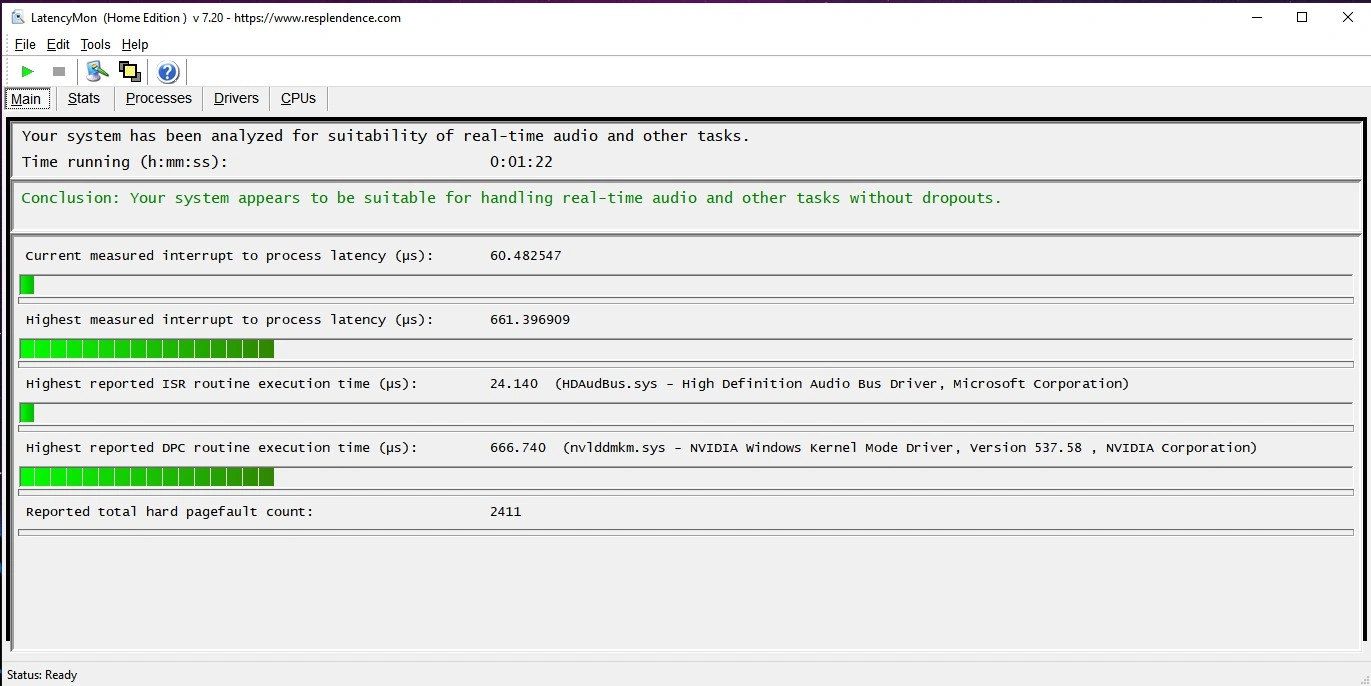Select the Main tab
Screen dimensions: 1371x686
(26, 98)
